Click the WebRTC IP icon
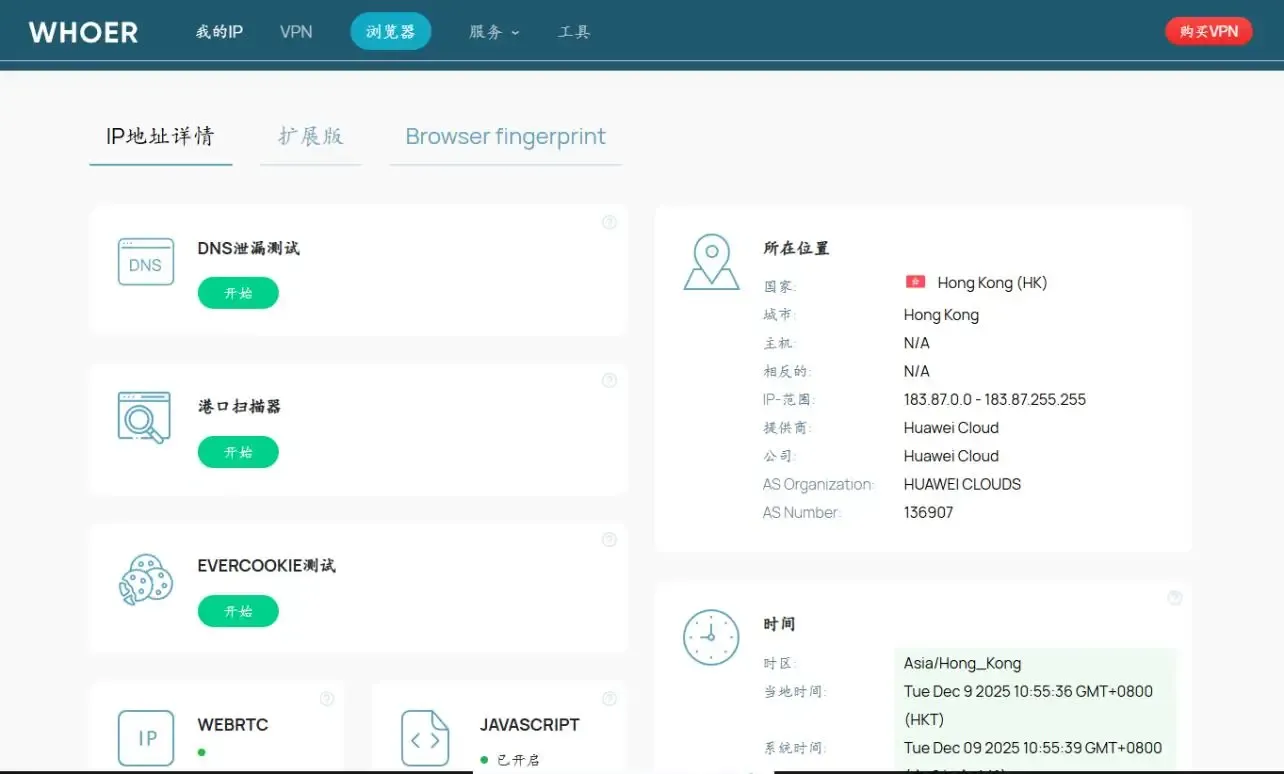The image size is (1284, 774). (x=146, y=738)
